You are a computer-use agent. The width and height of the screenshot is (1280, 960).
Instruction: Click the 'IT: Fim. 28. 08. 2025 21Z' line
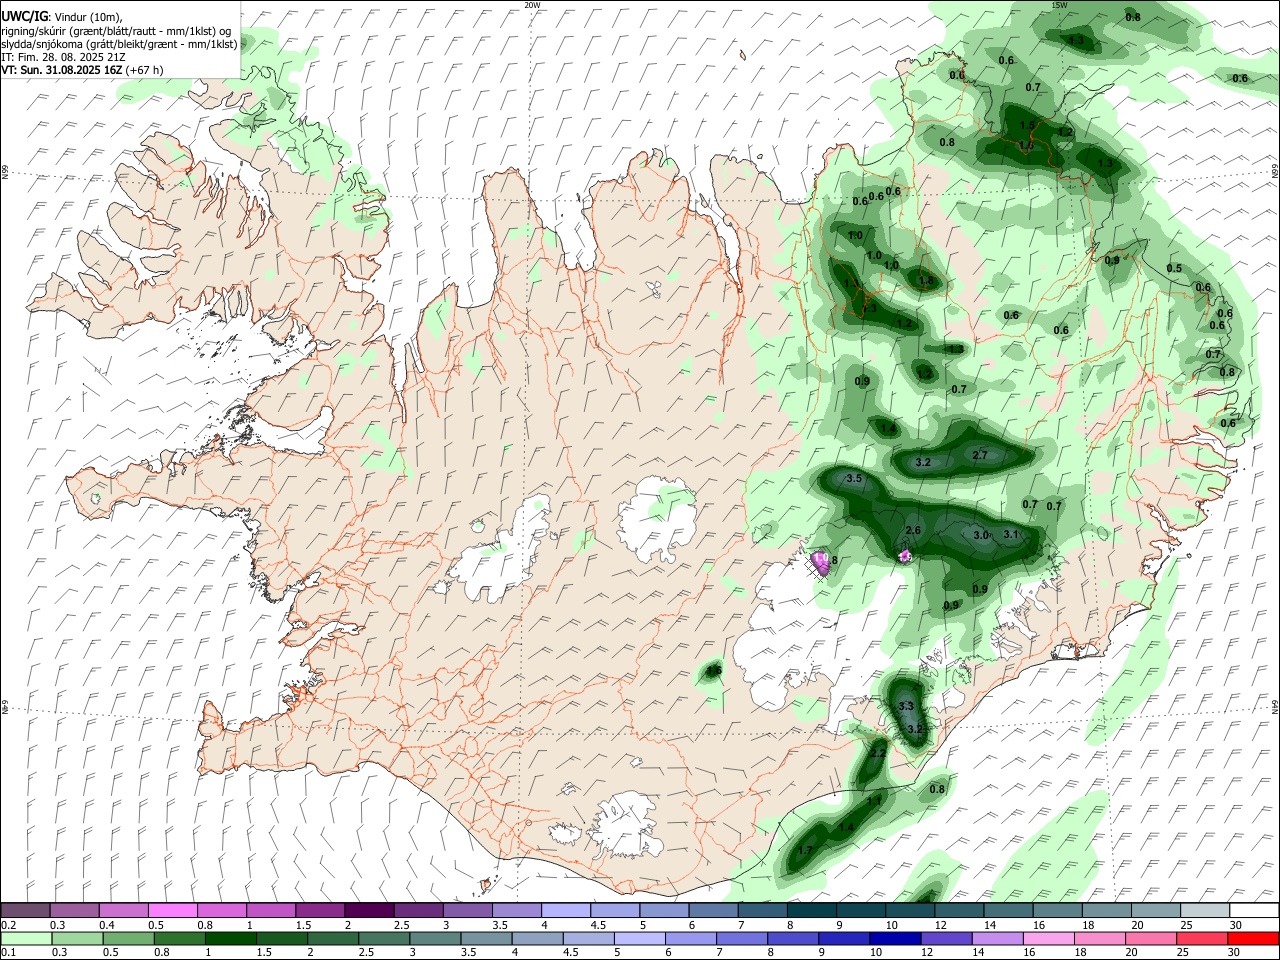63,57
